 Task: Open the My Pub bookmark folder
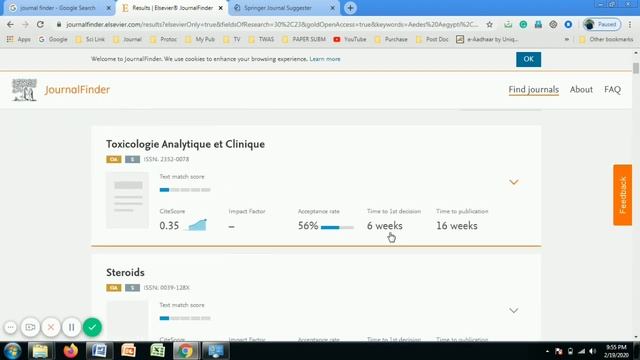pyautogui.click(x=200, y=39)
